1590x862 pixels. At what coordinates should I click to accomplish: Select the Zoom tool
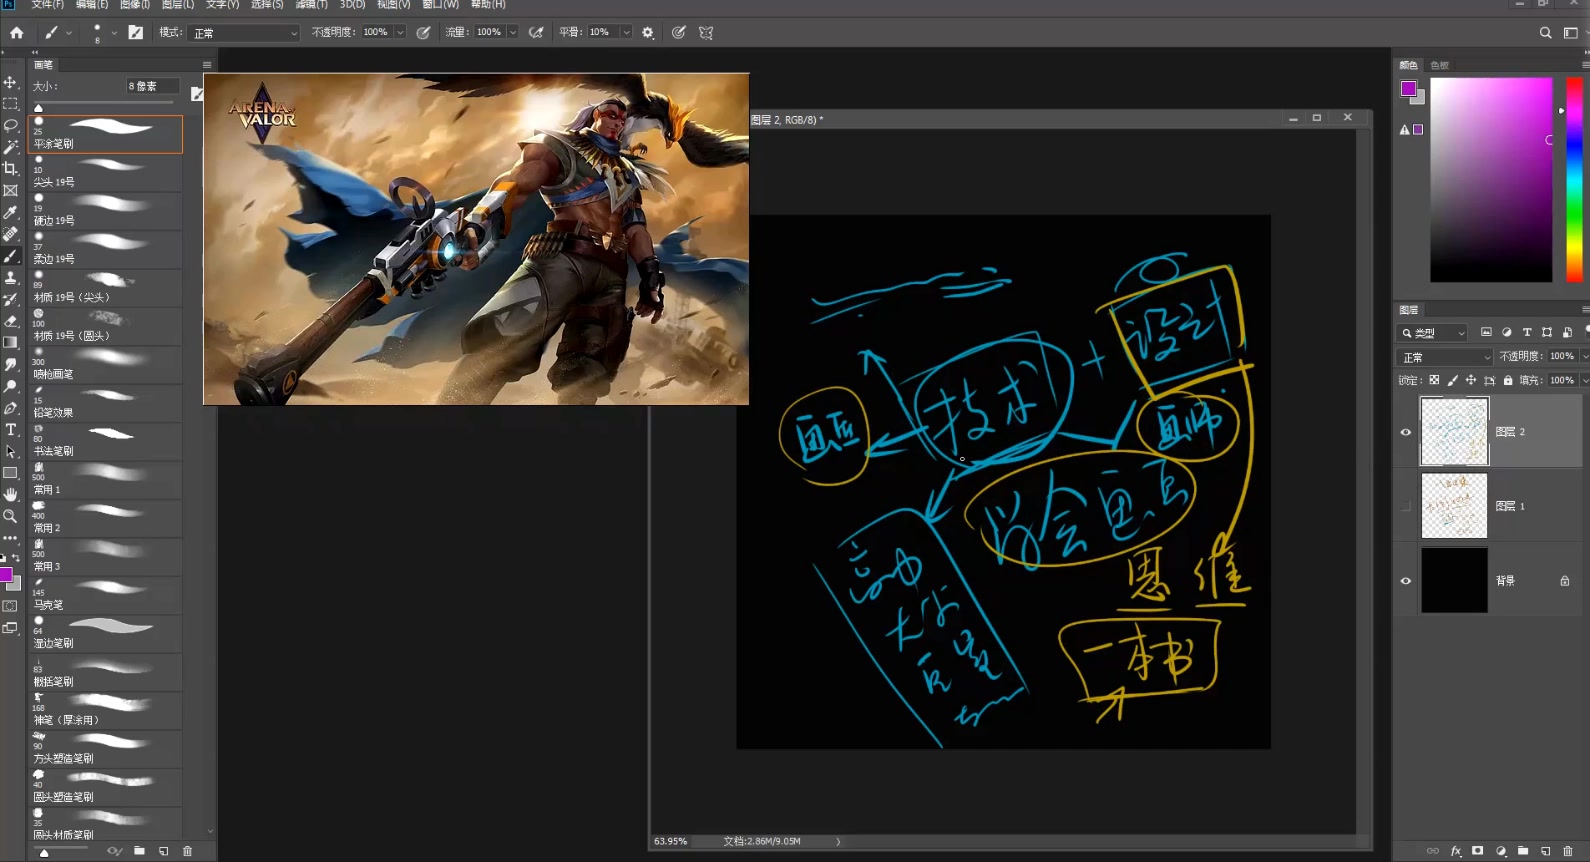point(10,516)
